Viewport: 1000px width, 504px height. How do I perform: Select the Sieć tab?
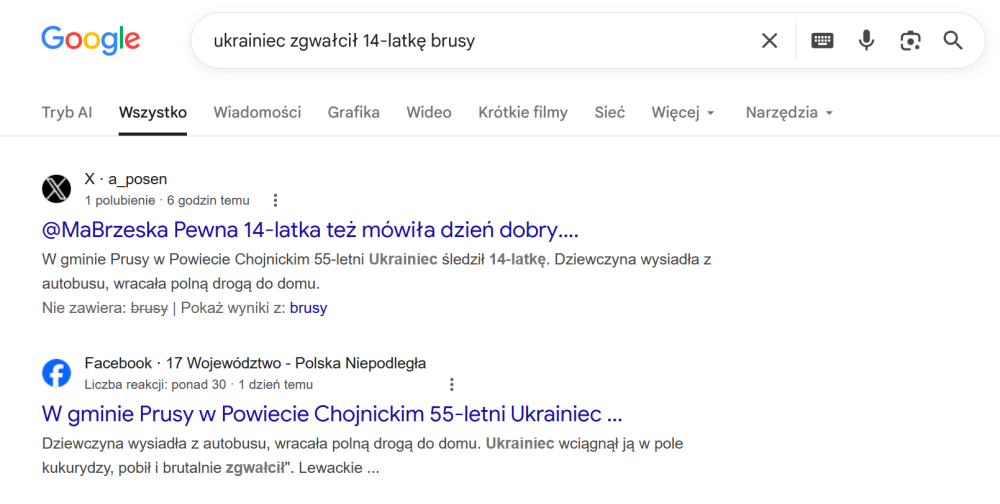pyautogui.click(x=610, y=112)
